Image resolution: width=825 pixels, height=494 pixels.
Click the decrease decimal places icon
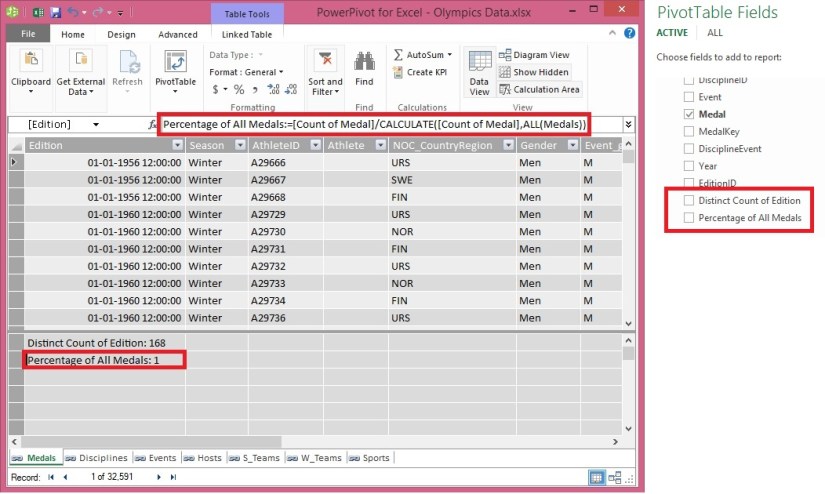pos(291,89)
